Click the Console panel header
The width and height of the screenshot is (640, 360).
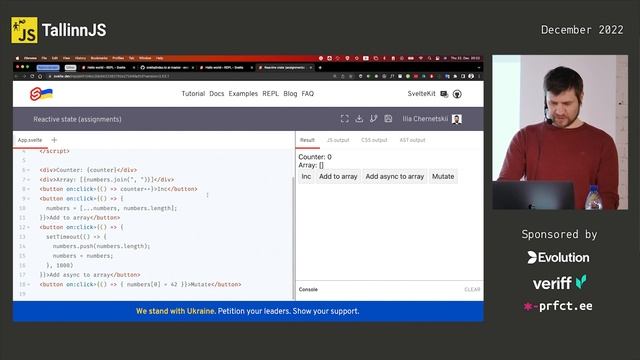308,289
